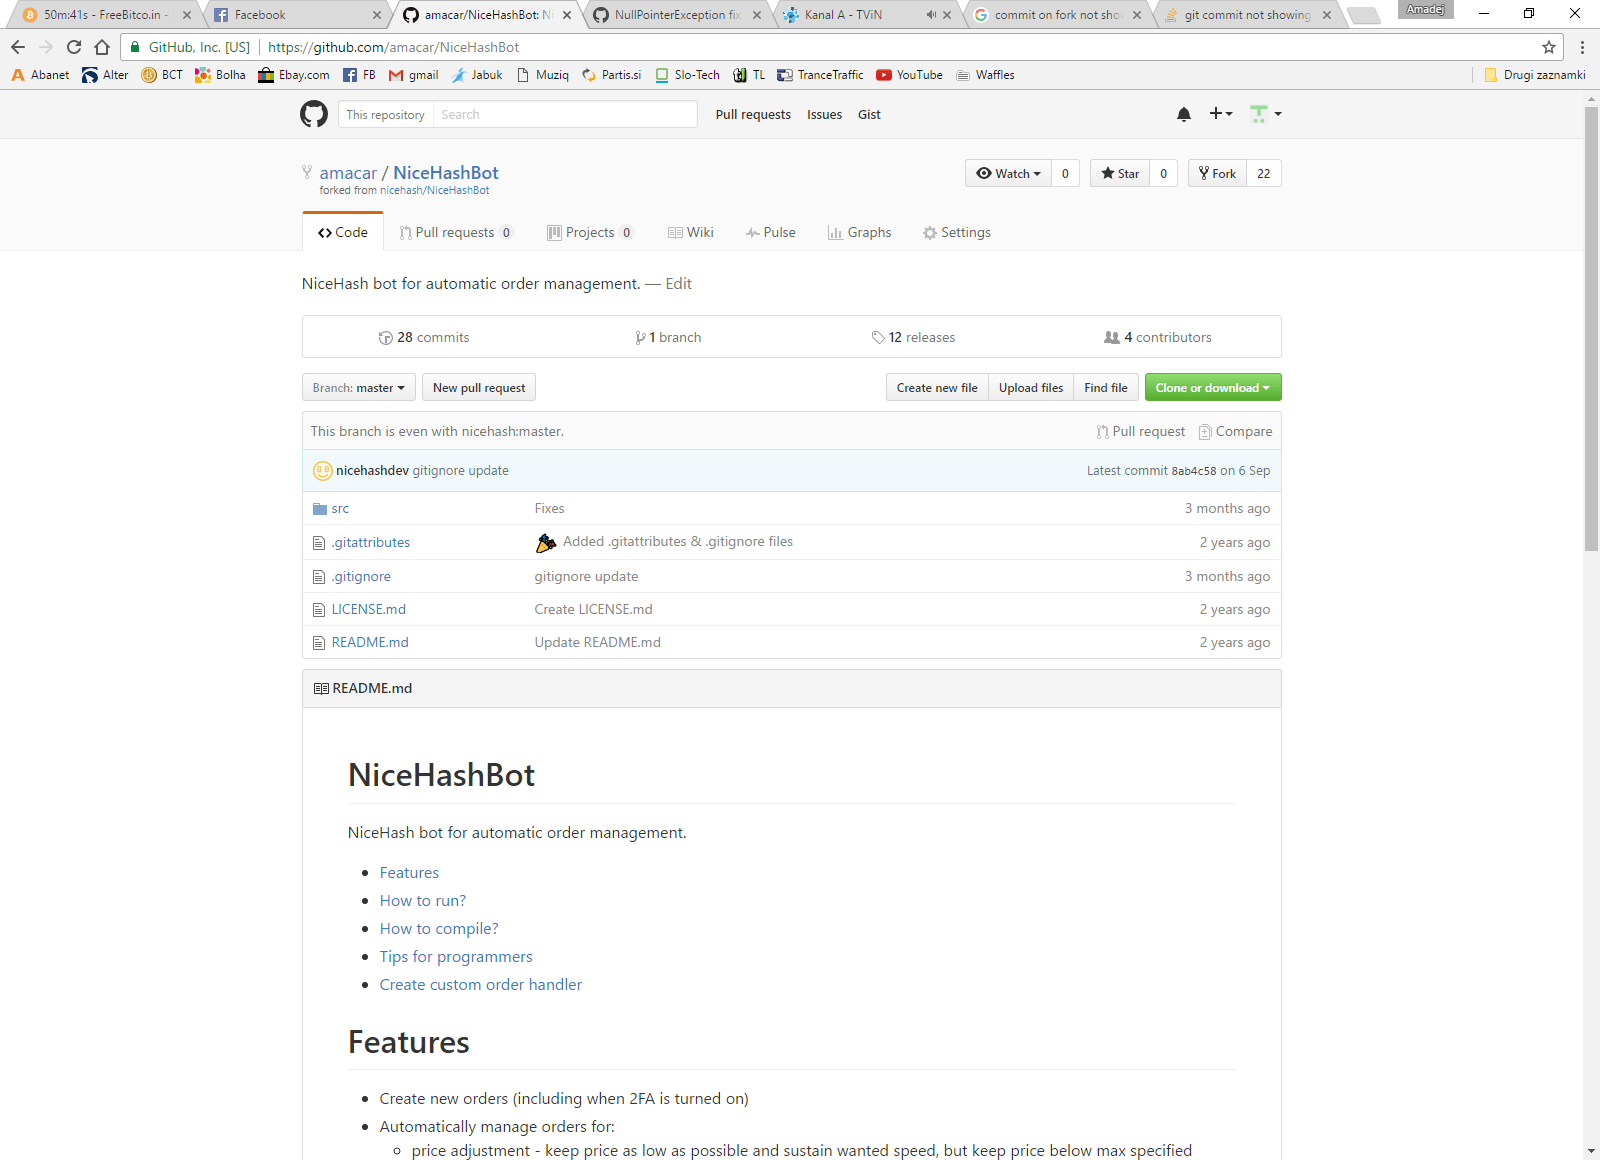Open the LICENSE.md file
1600x1160 pixels.
tap(369, 610)
